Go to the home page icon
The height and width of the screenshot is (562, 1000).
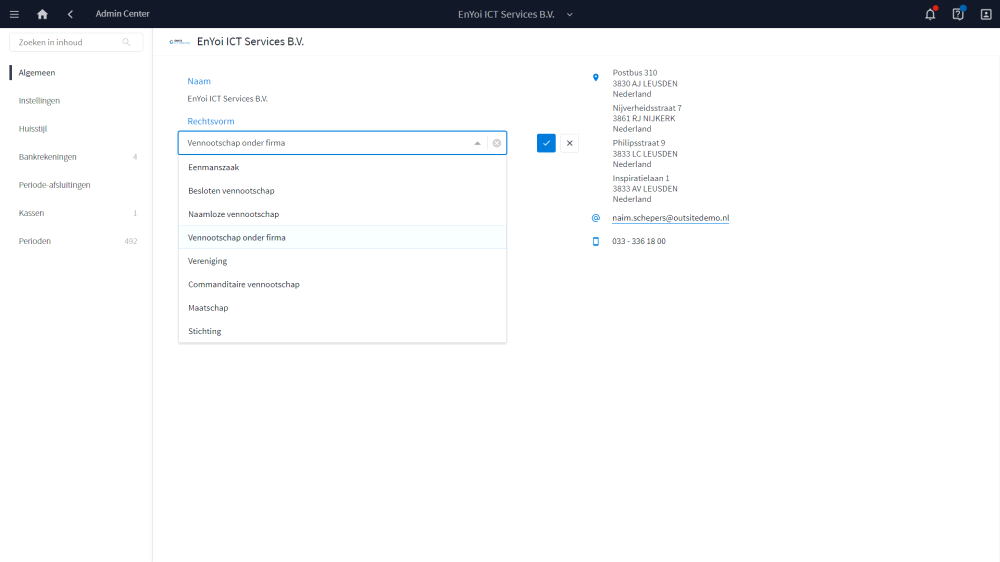[42, 14]
